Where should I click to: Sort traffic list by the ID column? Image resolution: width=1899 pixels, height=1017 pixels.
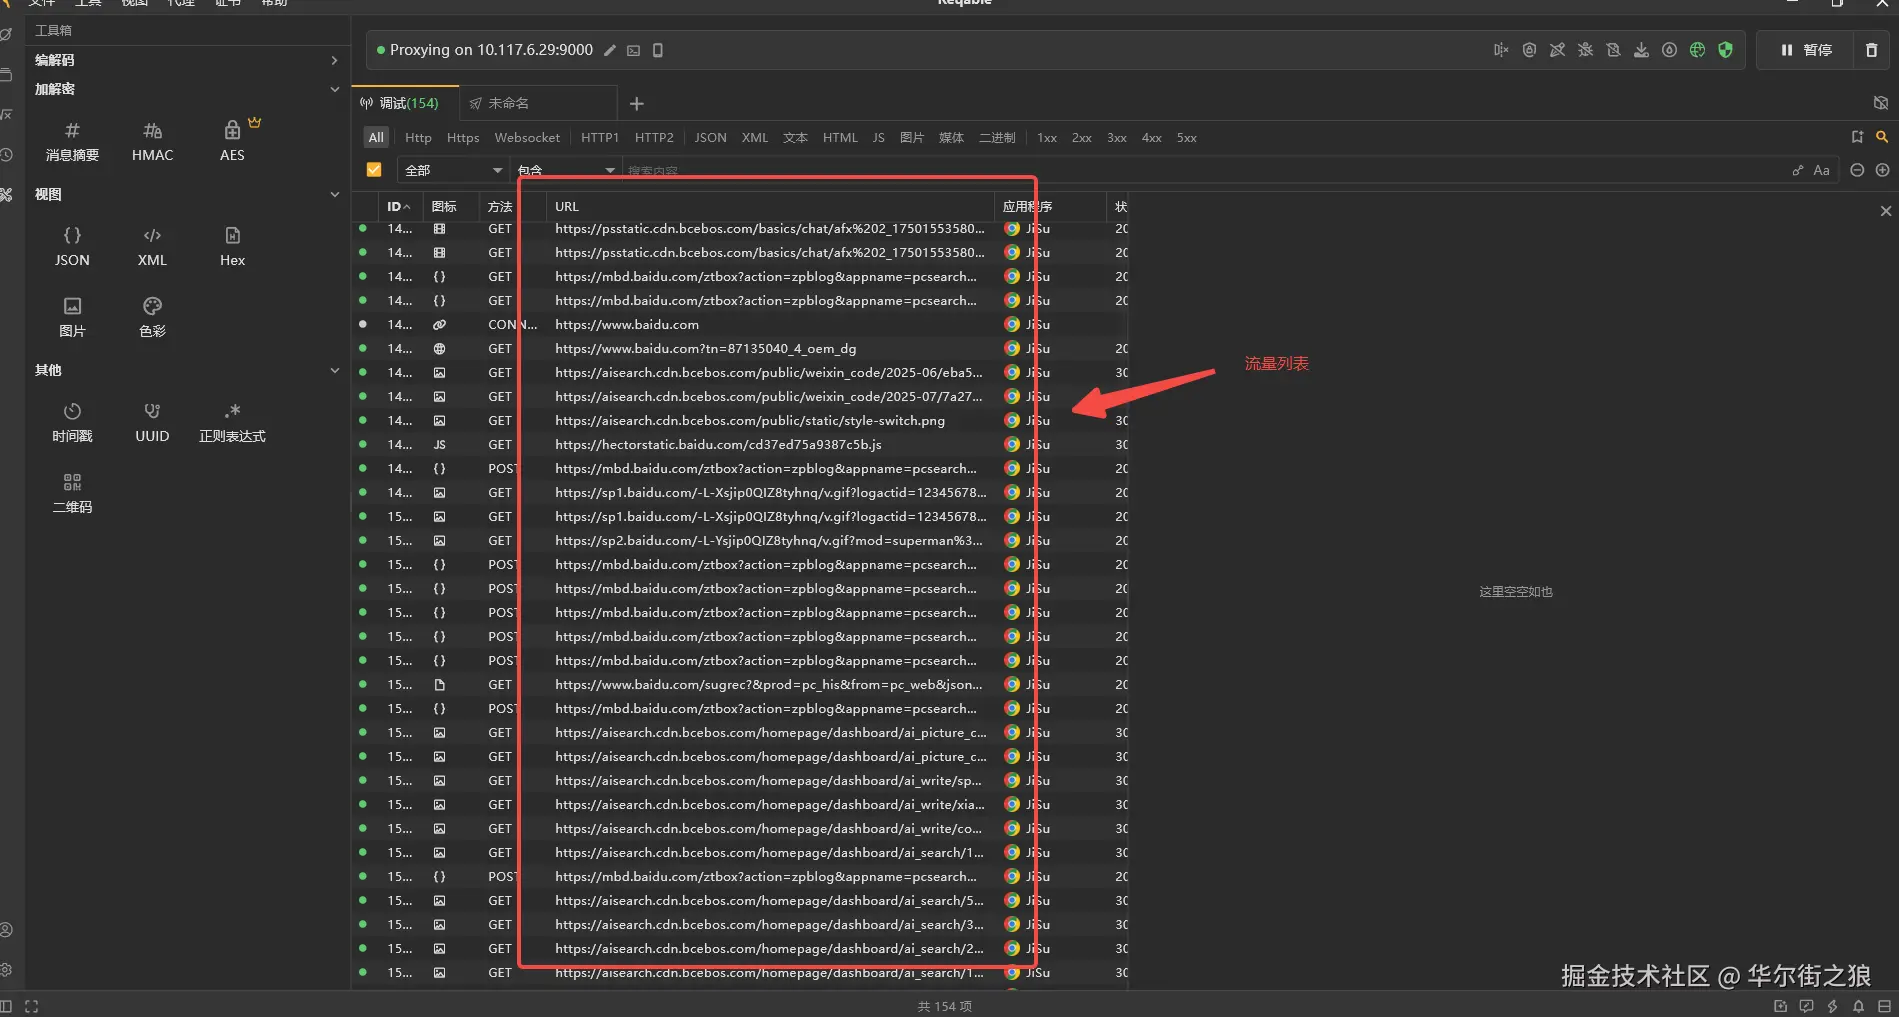point(398,206)
